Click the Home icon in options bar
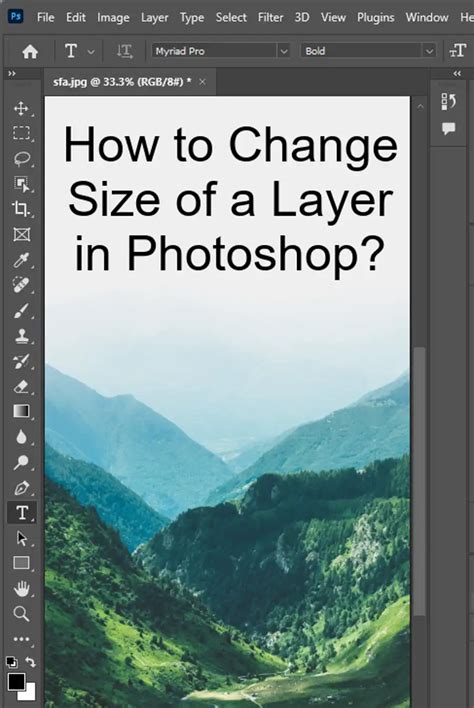Image resolution: width=474 pixels, height=708 pixels. [30, 51]
